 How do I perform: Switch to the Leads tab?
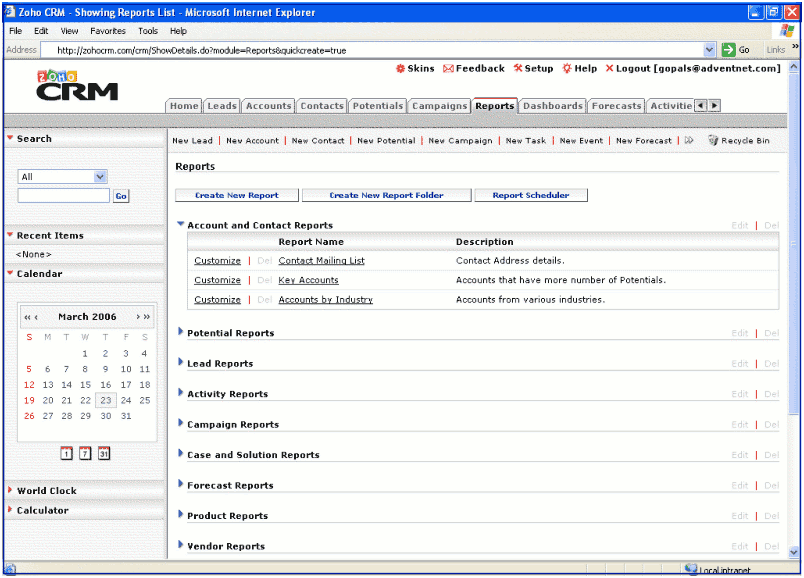click(x=222, y=106)
